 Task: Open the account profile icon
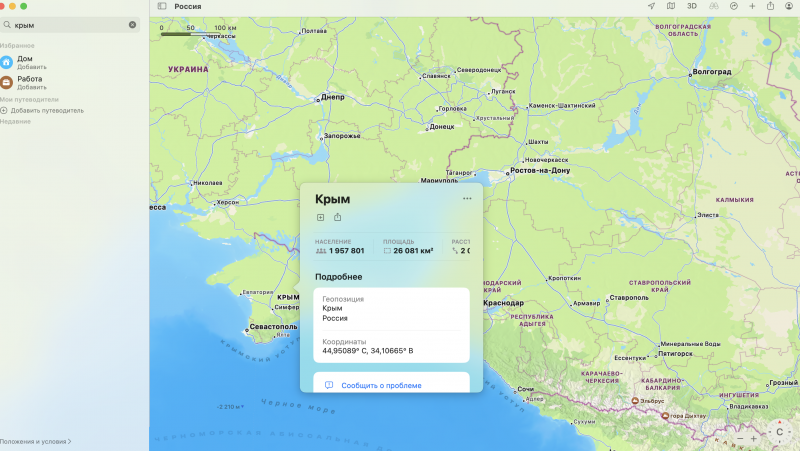(x=791, y=6)
